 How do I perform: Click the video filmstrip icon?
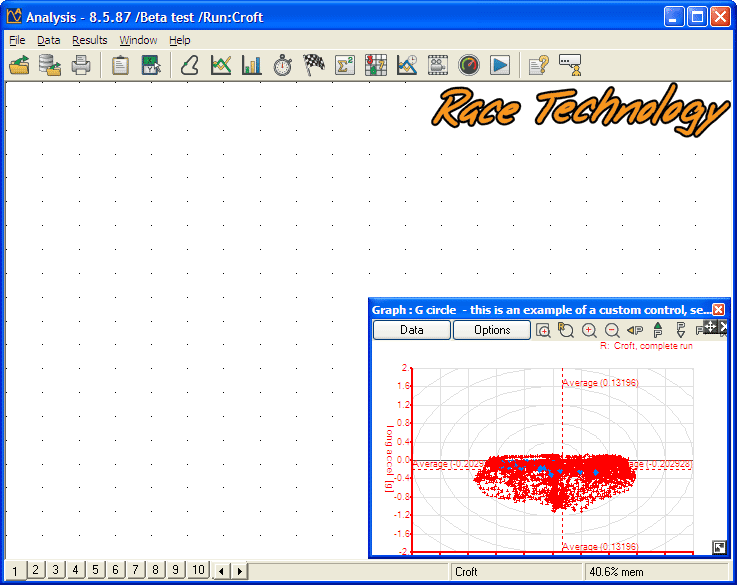[438, 65]
